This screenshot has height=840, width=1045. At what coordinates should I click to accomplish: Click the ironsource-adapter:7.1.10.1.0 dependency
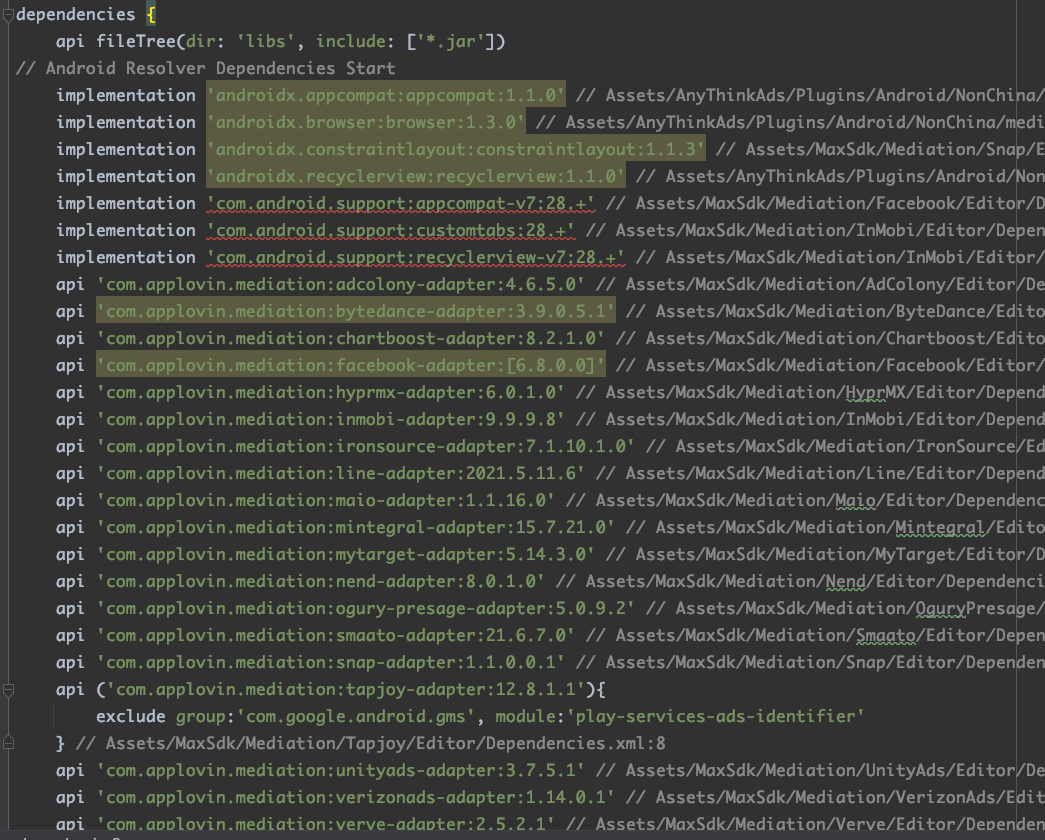point(366,447)
